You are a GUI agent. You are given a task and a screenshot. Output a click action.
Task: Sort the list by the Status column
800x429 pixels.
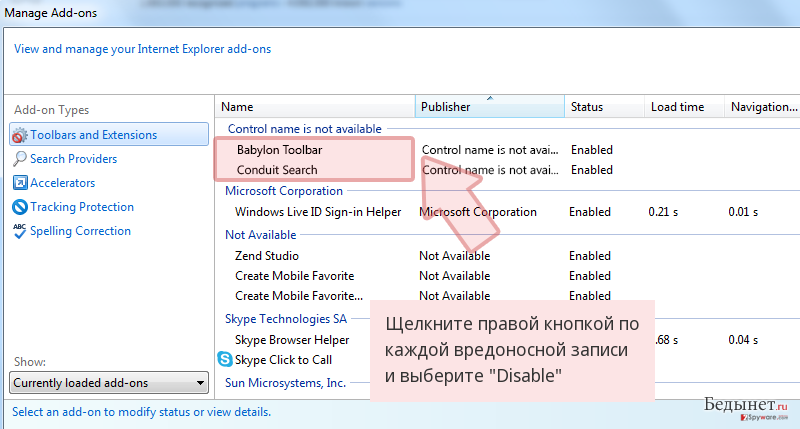pyautogui.click(x=605, y=107)
